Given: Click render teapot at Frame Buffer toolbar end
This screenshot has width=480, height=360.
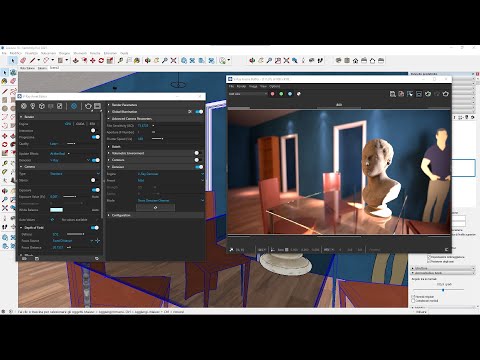Looking at the screenshot, I should pos(446,94).
